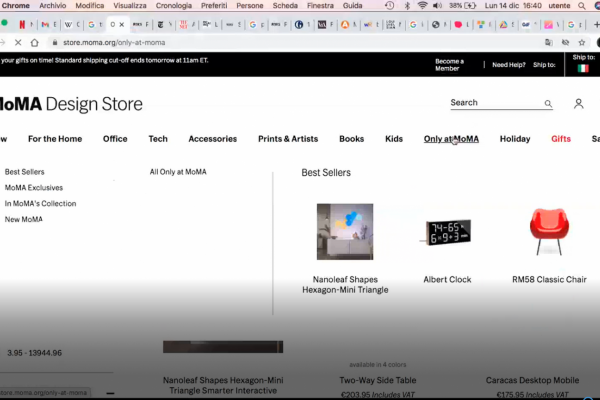
Task: Select In MoMA's Collection link
Action: pyautogui.click(x=41, y=203)
